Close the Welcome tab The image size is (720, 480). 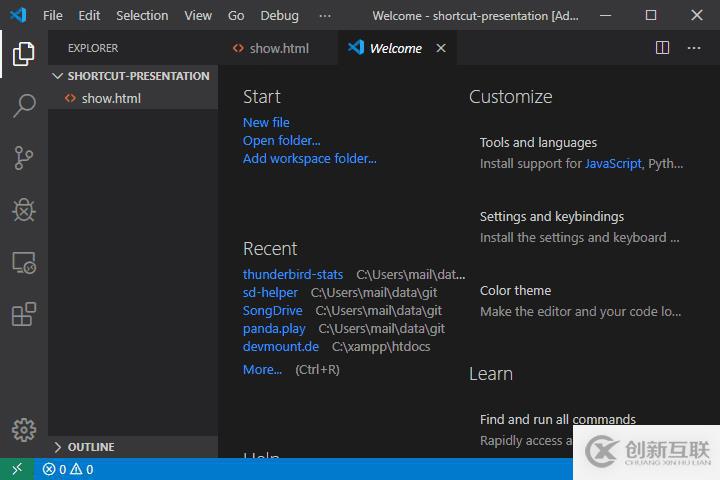pos(441,48)
